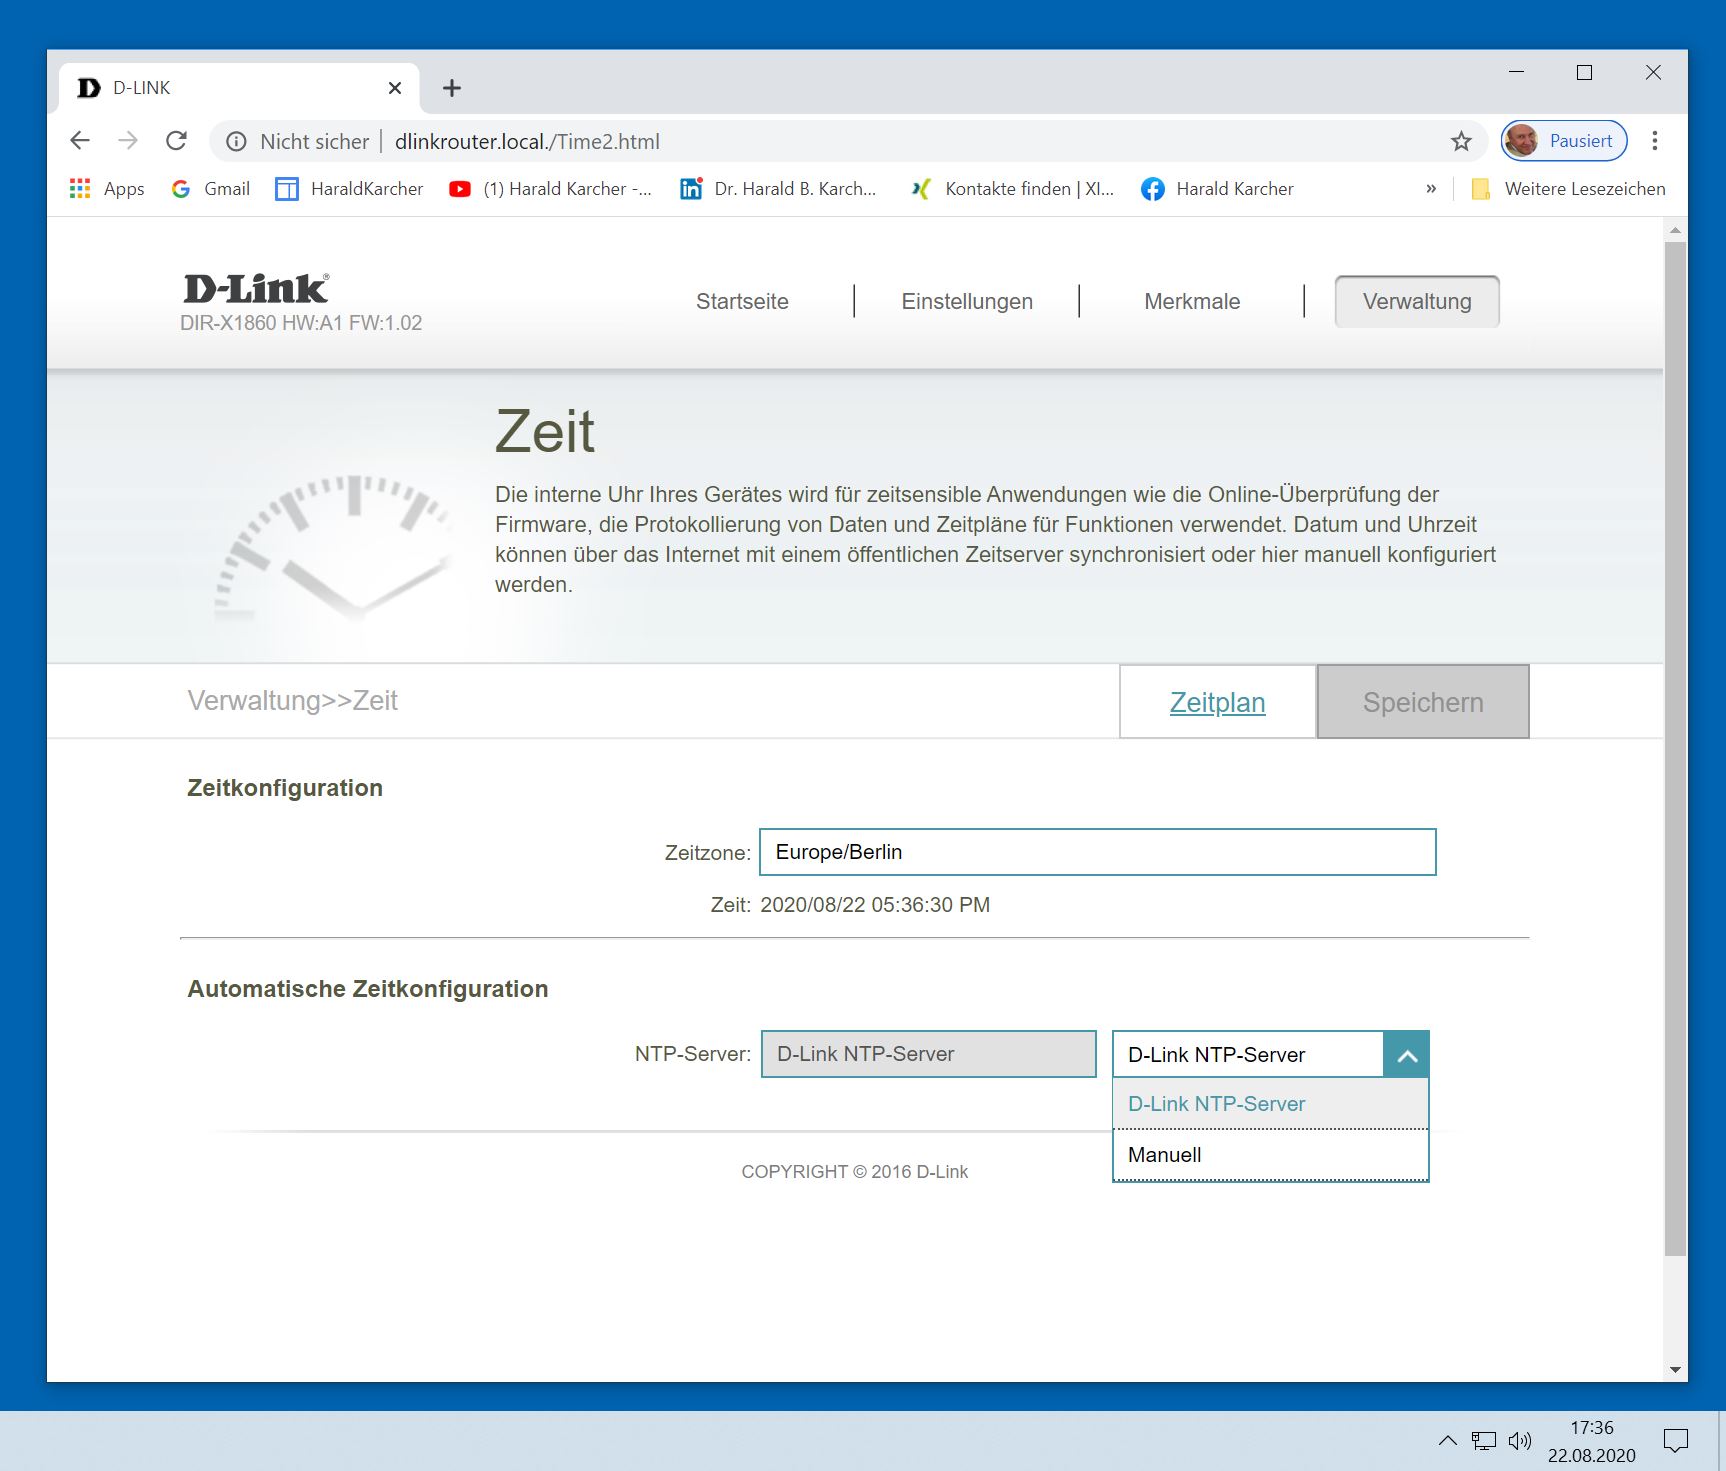Go to the Zeitplan link
The width and height of the screenshot is (1726, 1471).
1218,702
